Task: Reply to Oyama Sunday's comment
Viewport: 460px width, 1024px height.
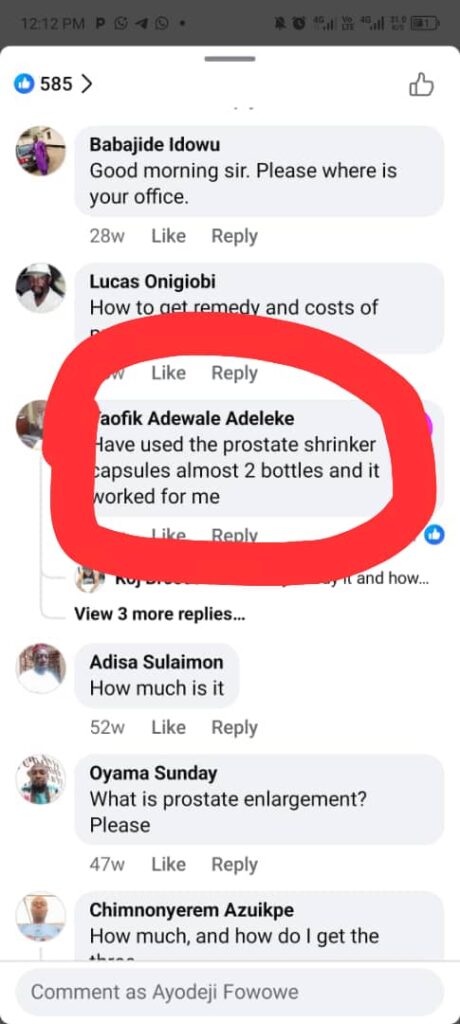Action: [x=234, y=864]
